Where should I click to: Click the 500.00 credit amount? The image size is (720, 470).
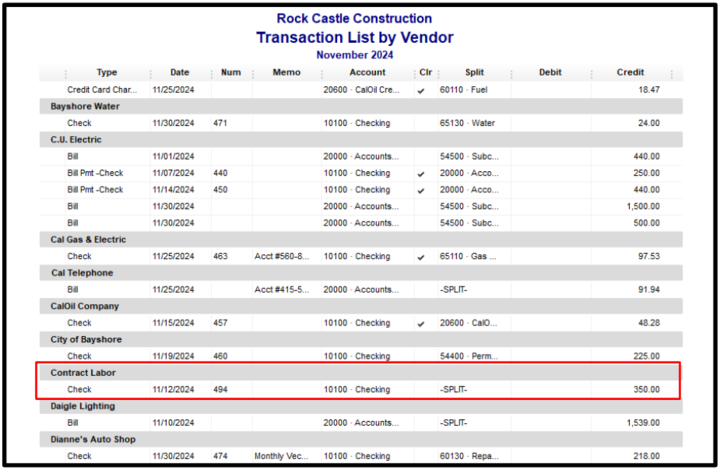647,223
